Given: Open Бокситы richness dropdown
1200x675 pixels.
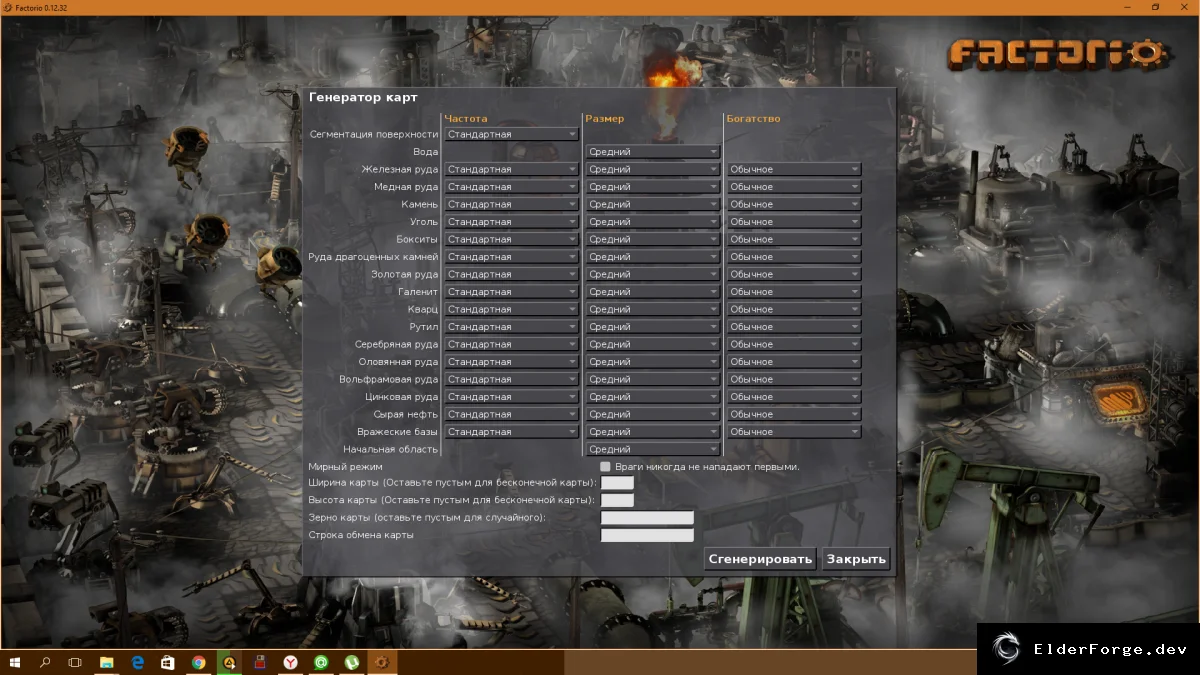Looking at the screenshot, I should pos(794,239).
